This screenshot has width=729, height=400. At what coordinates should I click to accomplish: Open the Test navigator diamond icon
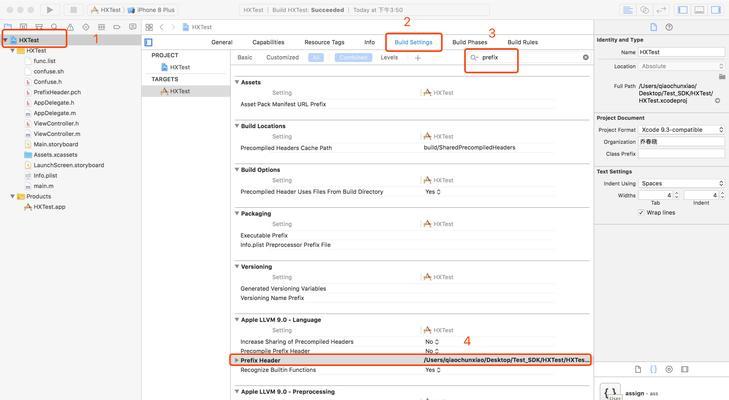tap(86, 27)
